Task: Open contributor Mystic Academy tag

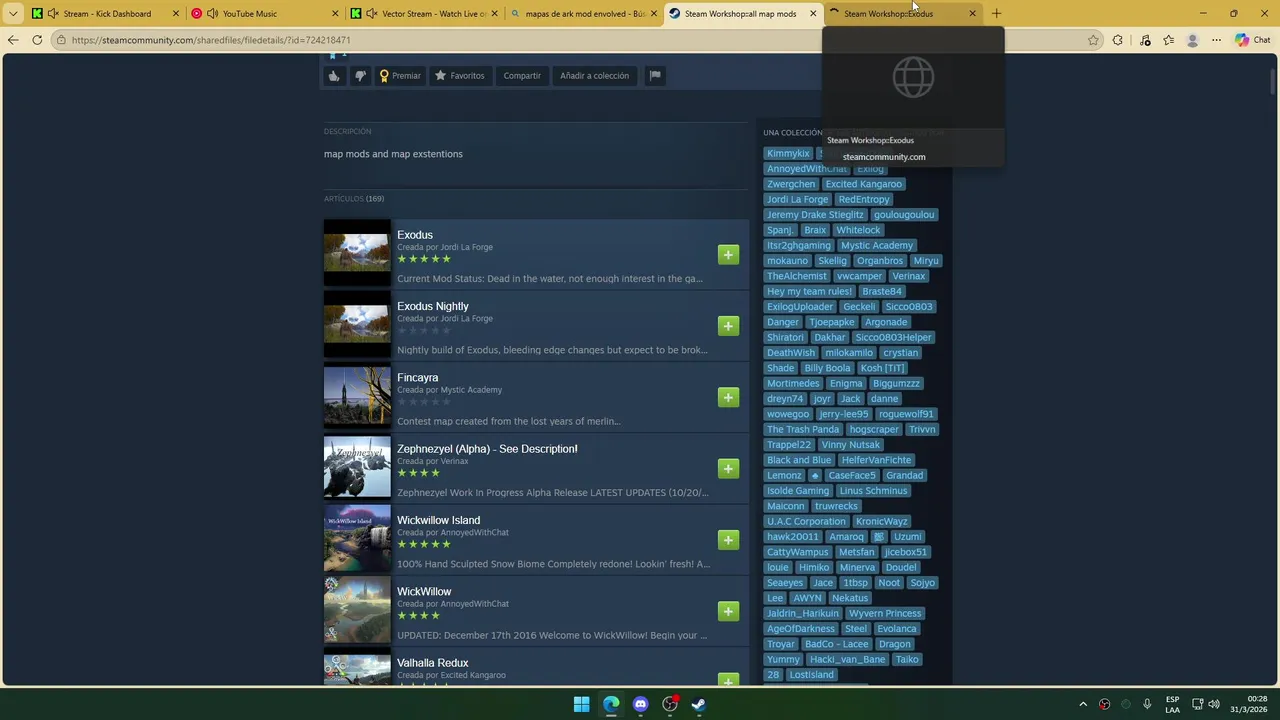Action: point(877,246)
